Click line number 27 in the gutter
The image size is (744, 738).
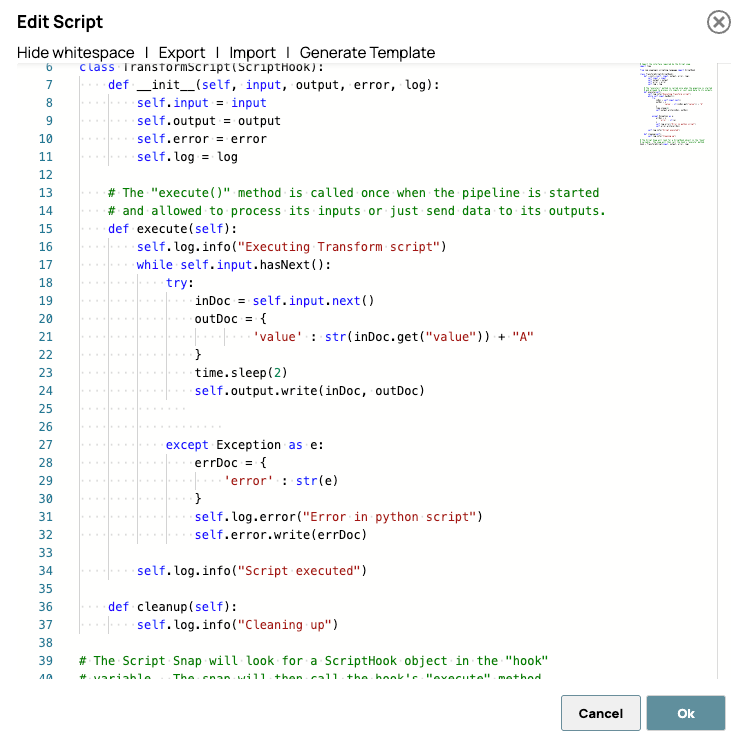pyautogui.click(x=45, y=445)
